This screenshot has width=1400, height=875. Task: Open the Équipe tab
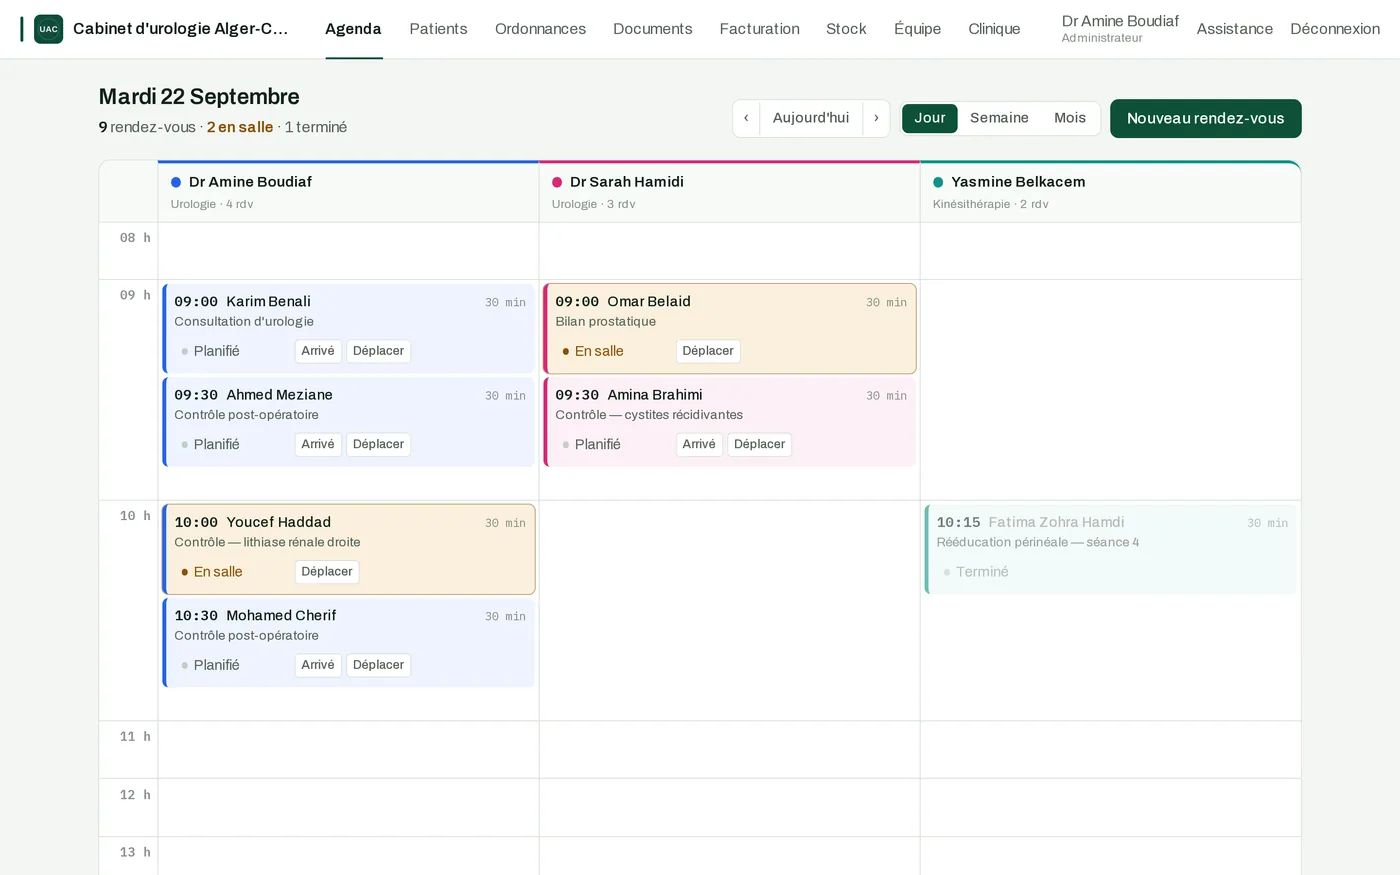click(x=917, y=29)
